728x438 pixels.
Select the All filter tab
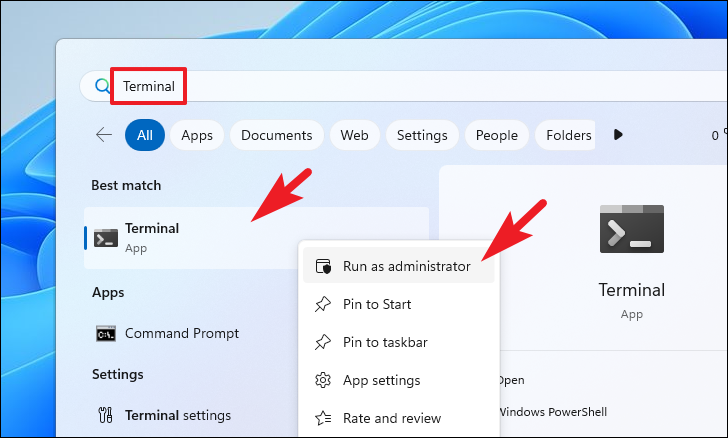click(145, 135)
